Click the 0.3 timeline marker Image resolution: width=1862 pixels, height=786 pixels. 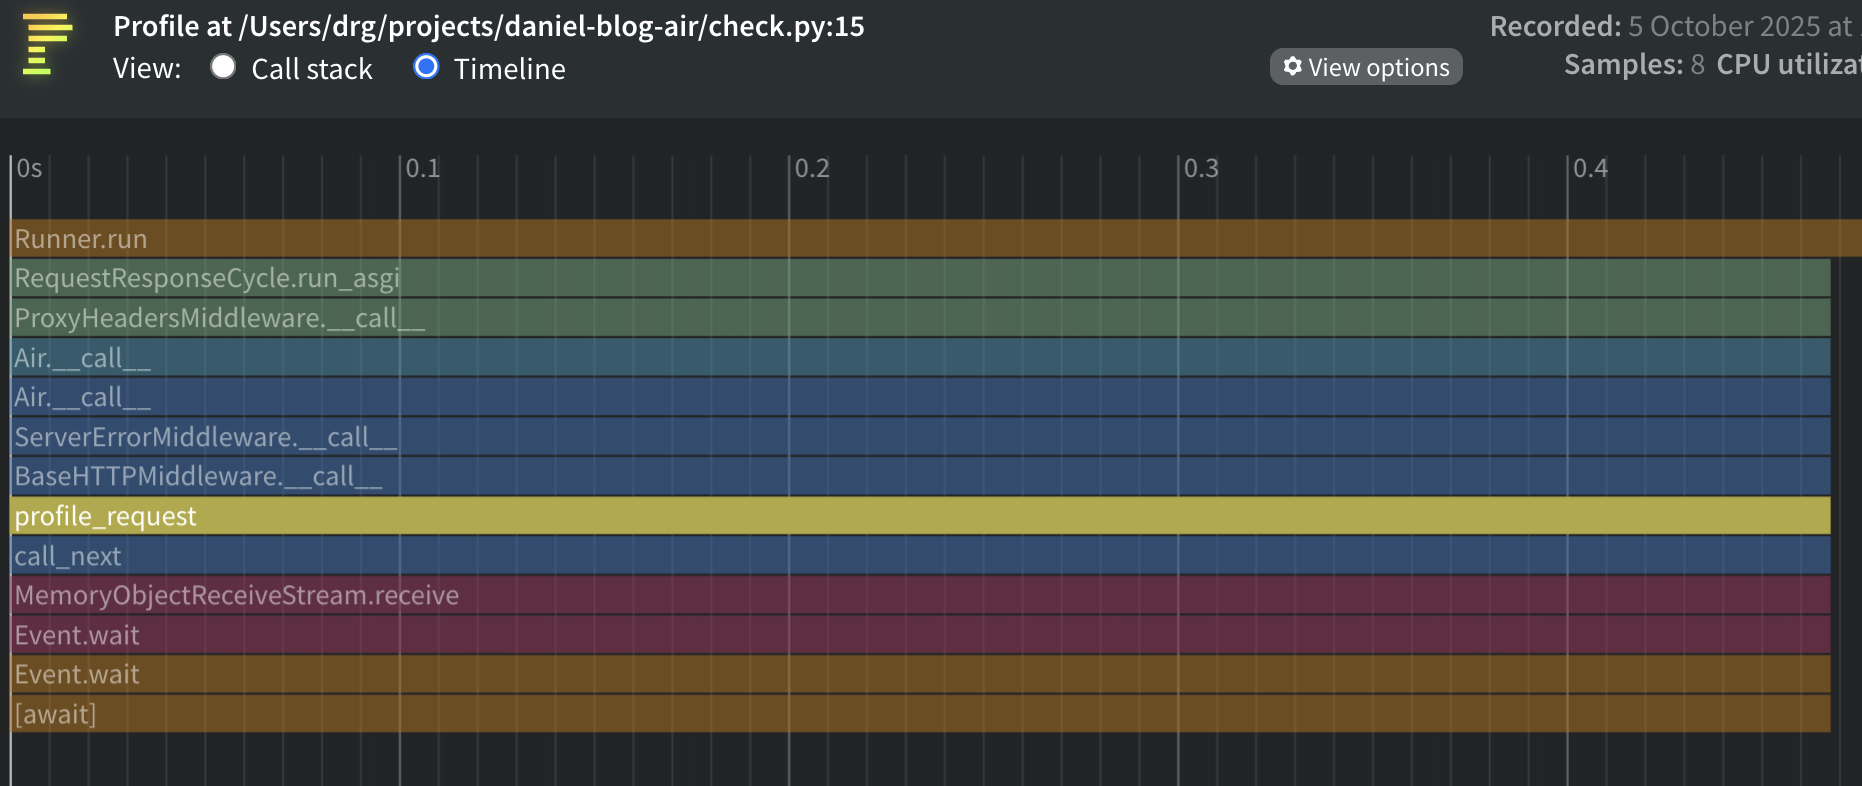[1200, 168]
